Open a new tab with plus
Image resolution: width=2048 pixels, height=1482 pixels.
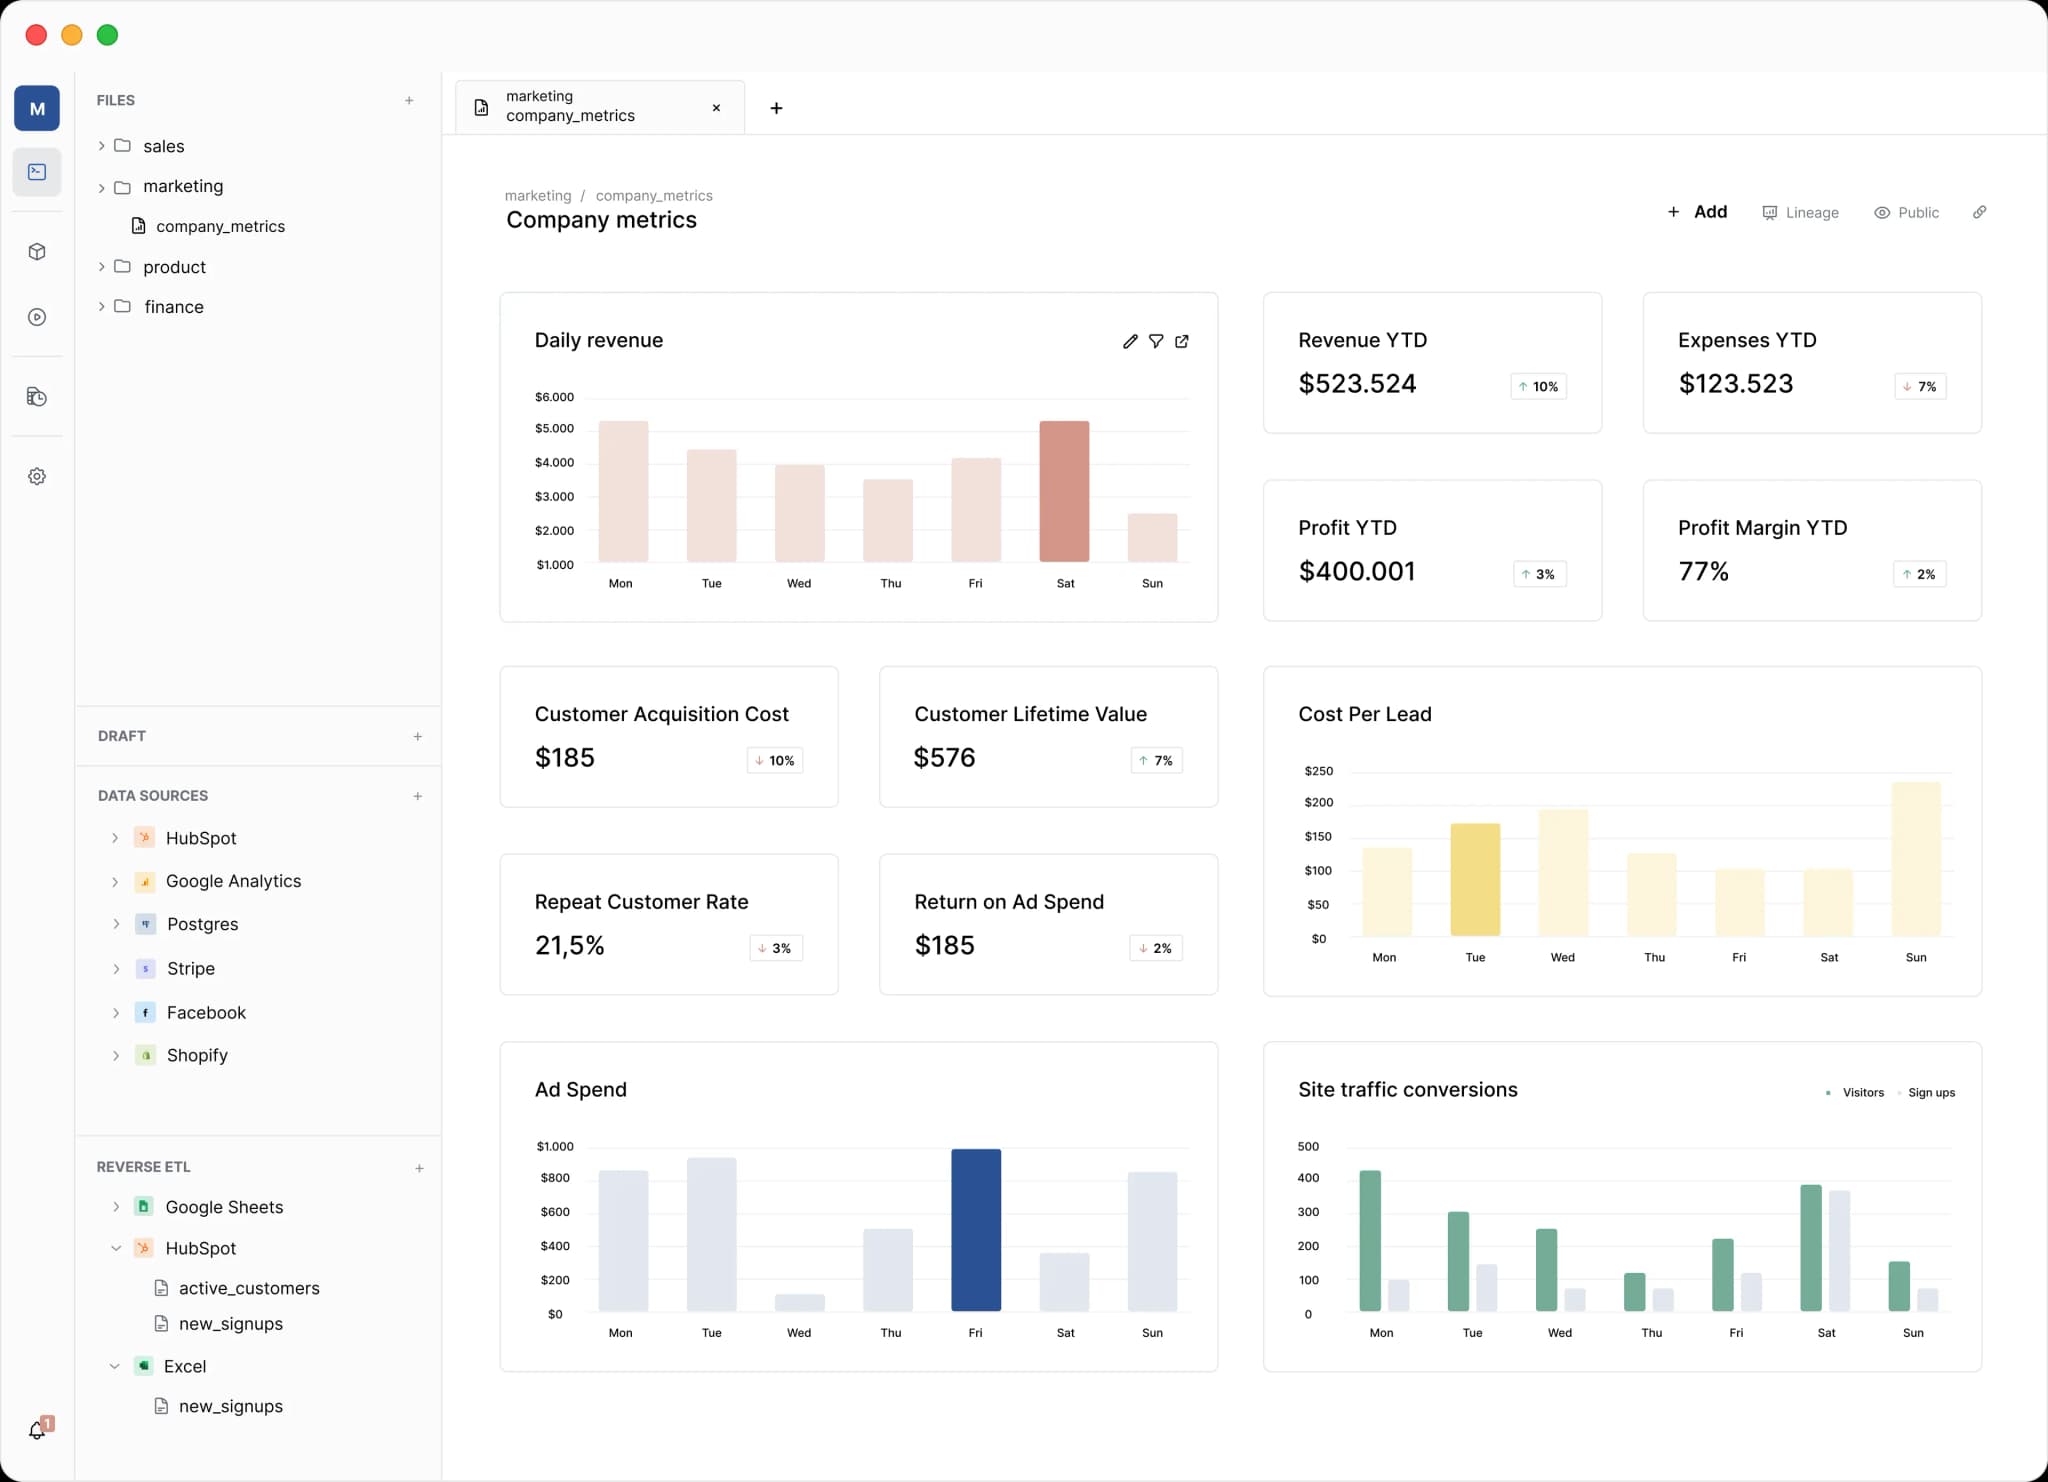coord(776,108)
